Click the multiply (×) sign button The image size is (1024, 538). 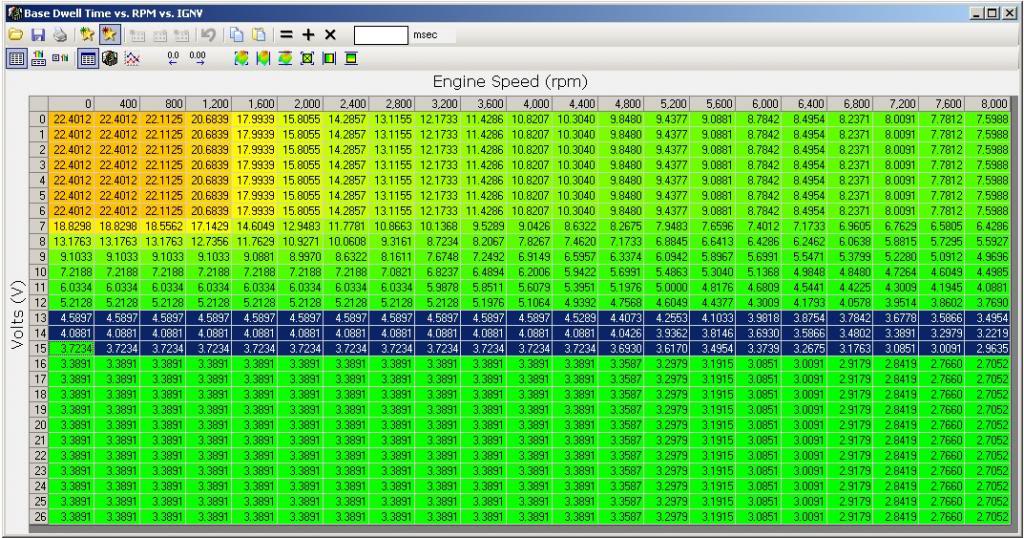(x=330, y=35)
